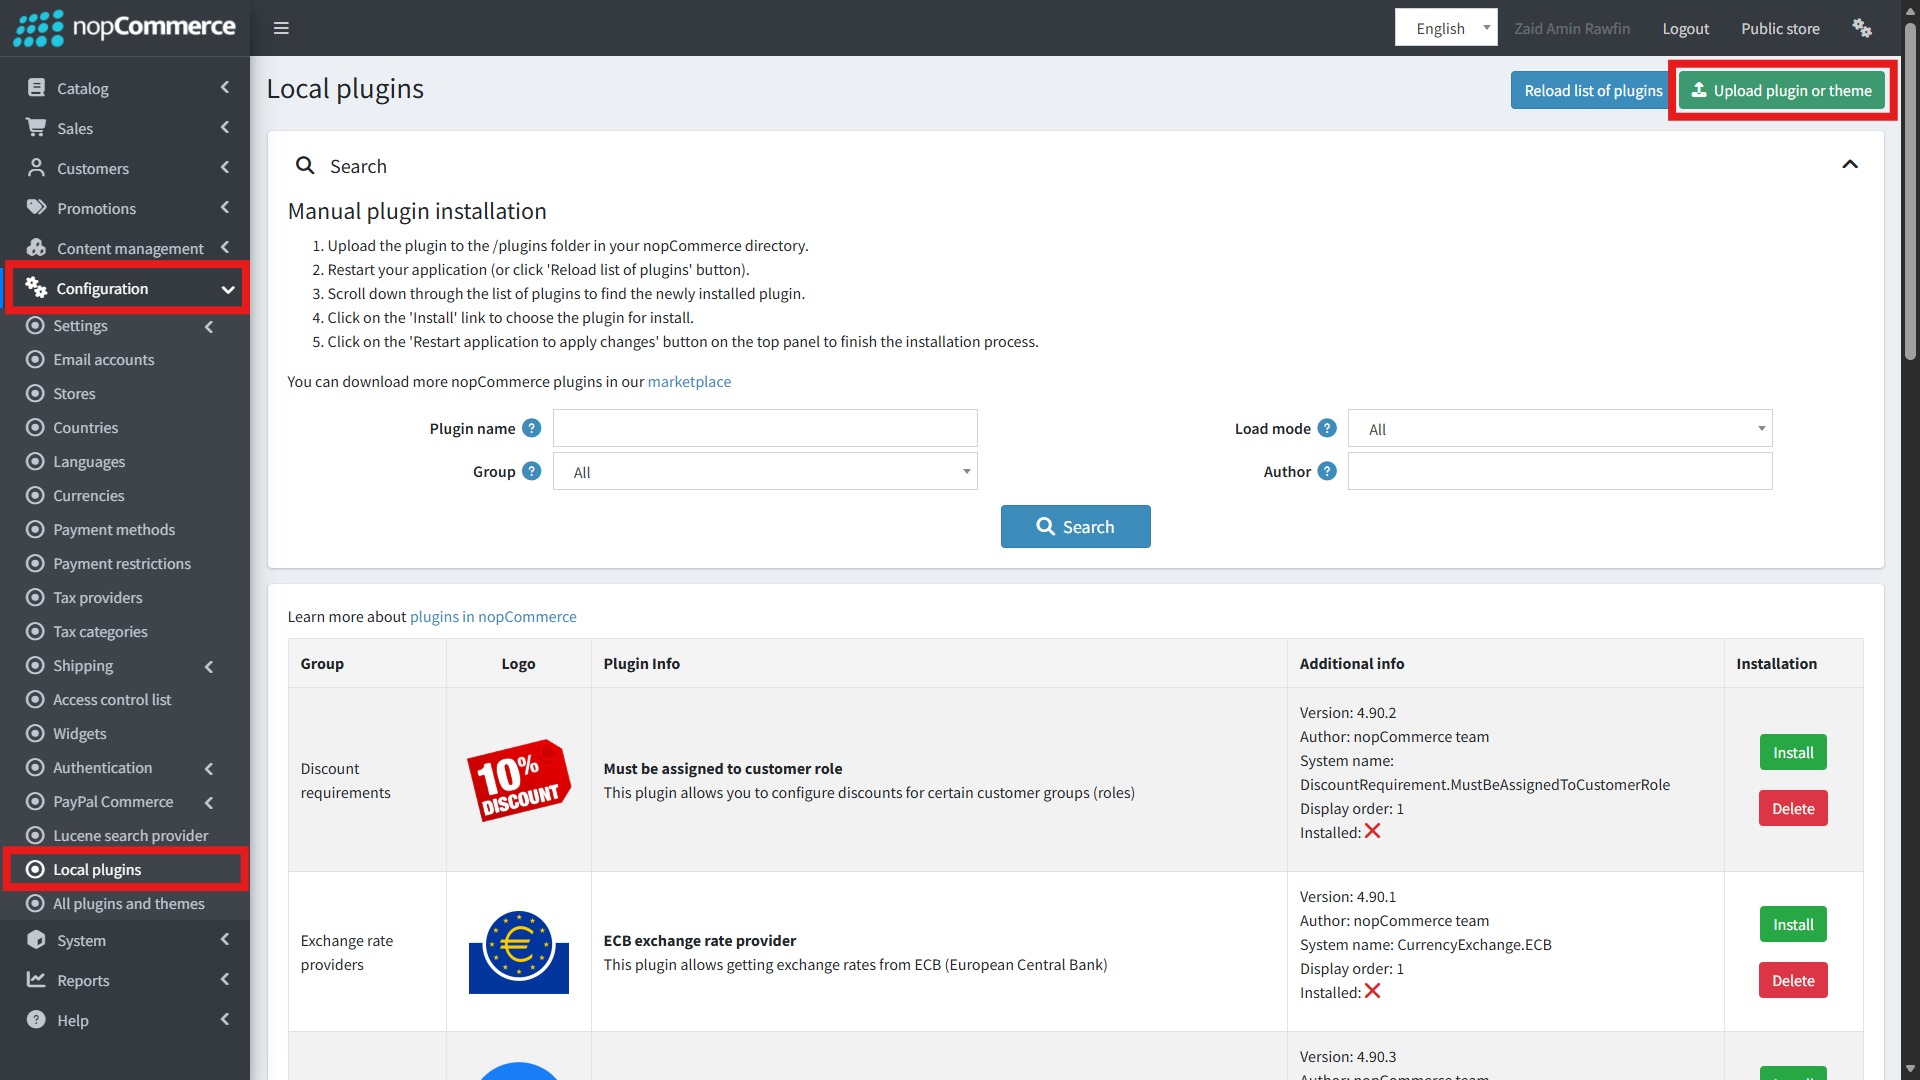This screenshot has height=1080, width=1920.
Task: Collapse the Search panel chevron
Action: [1850, 165]
